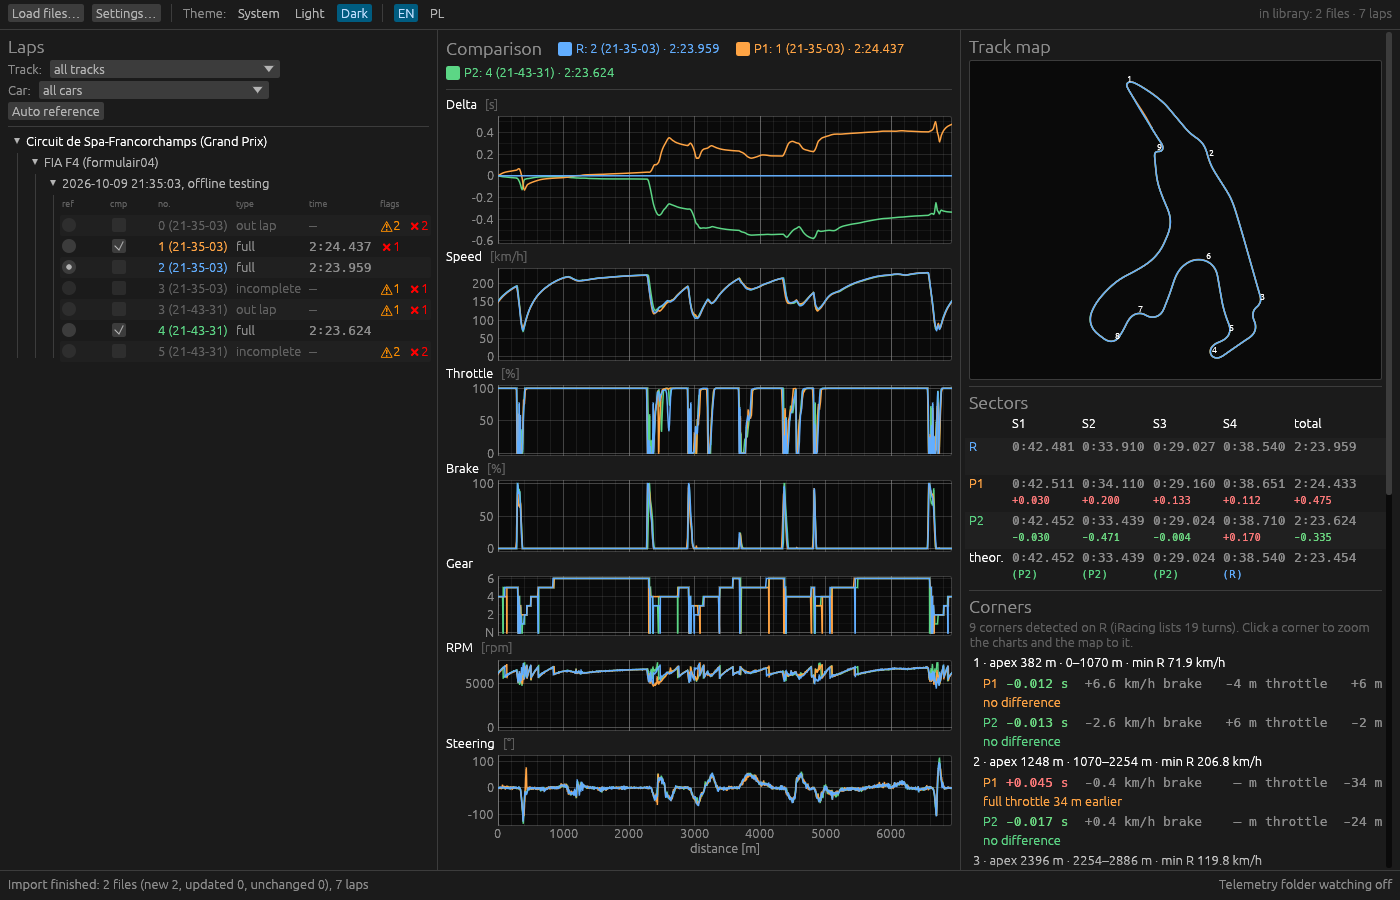Click the red error flag on lap 0 (21-35-03)
The image size is (1400, 900).
(419, 226)
